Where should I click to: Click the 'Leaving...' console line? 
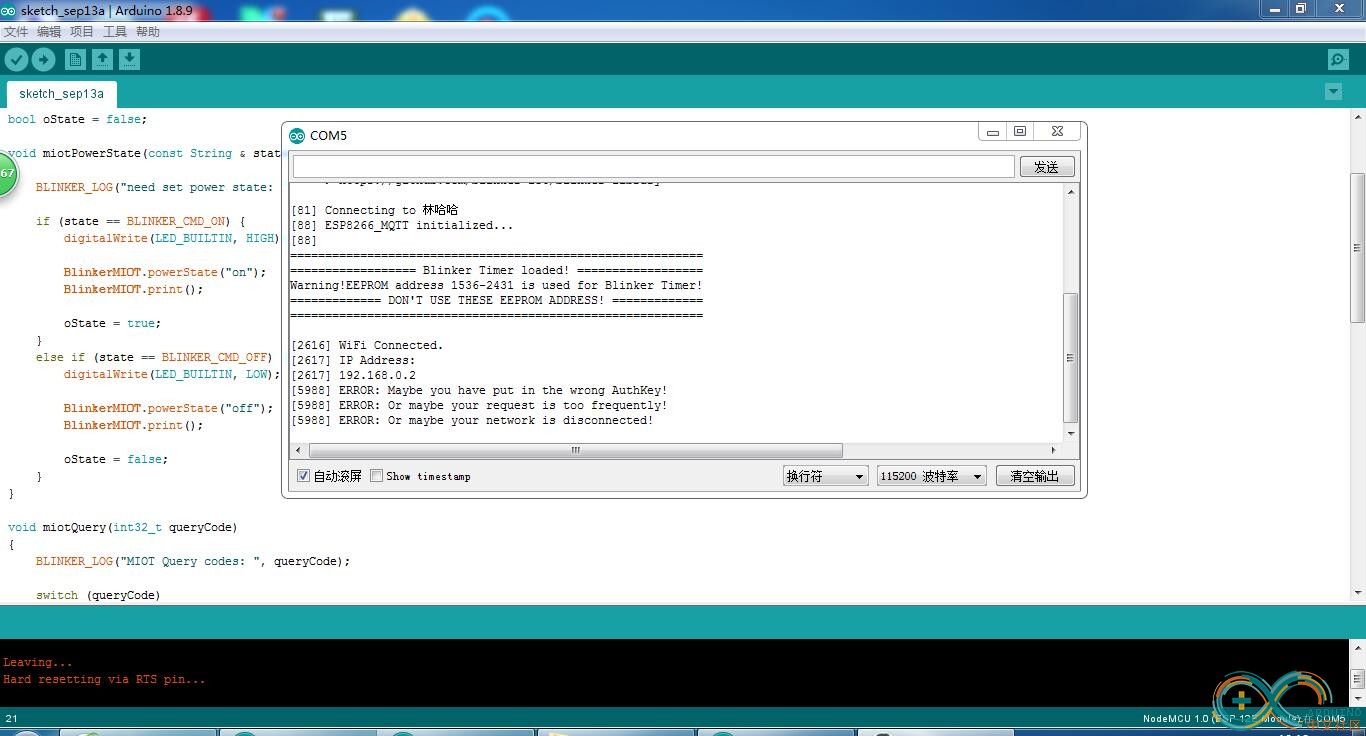[x=38, y=662]
